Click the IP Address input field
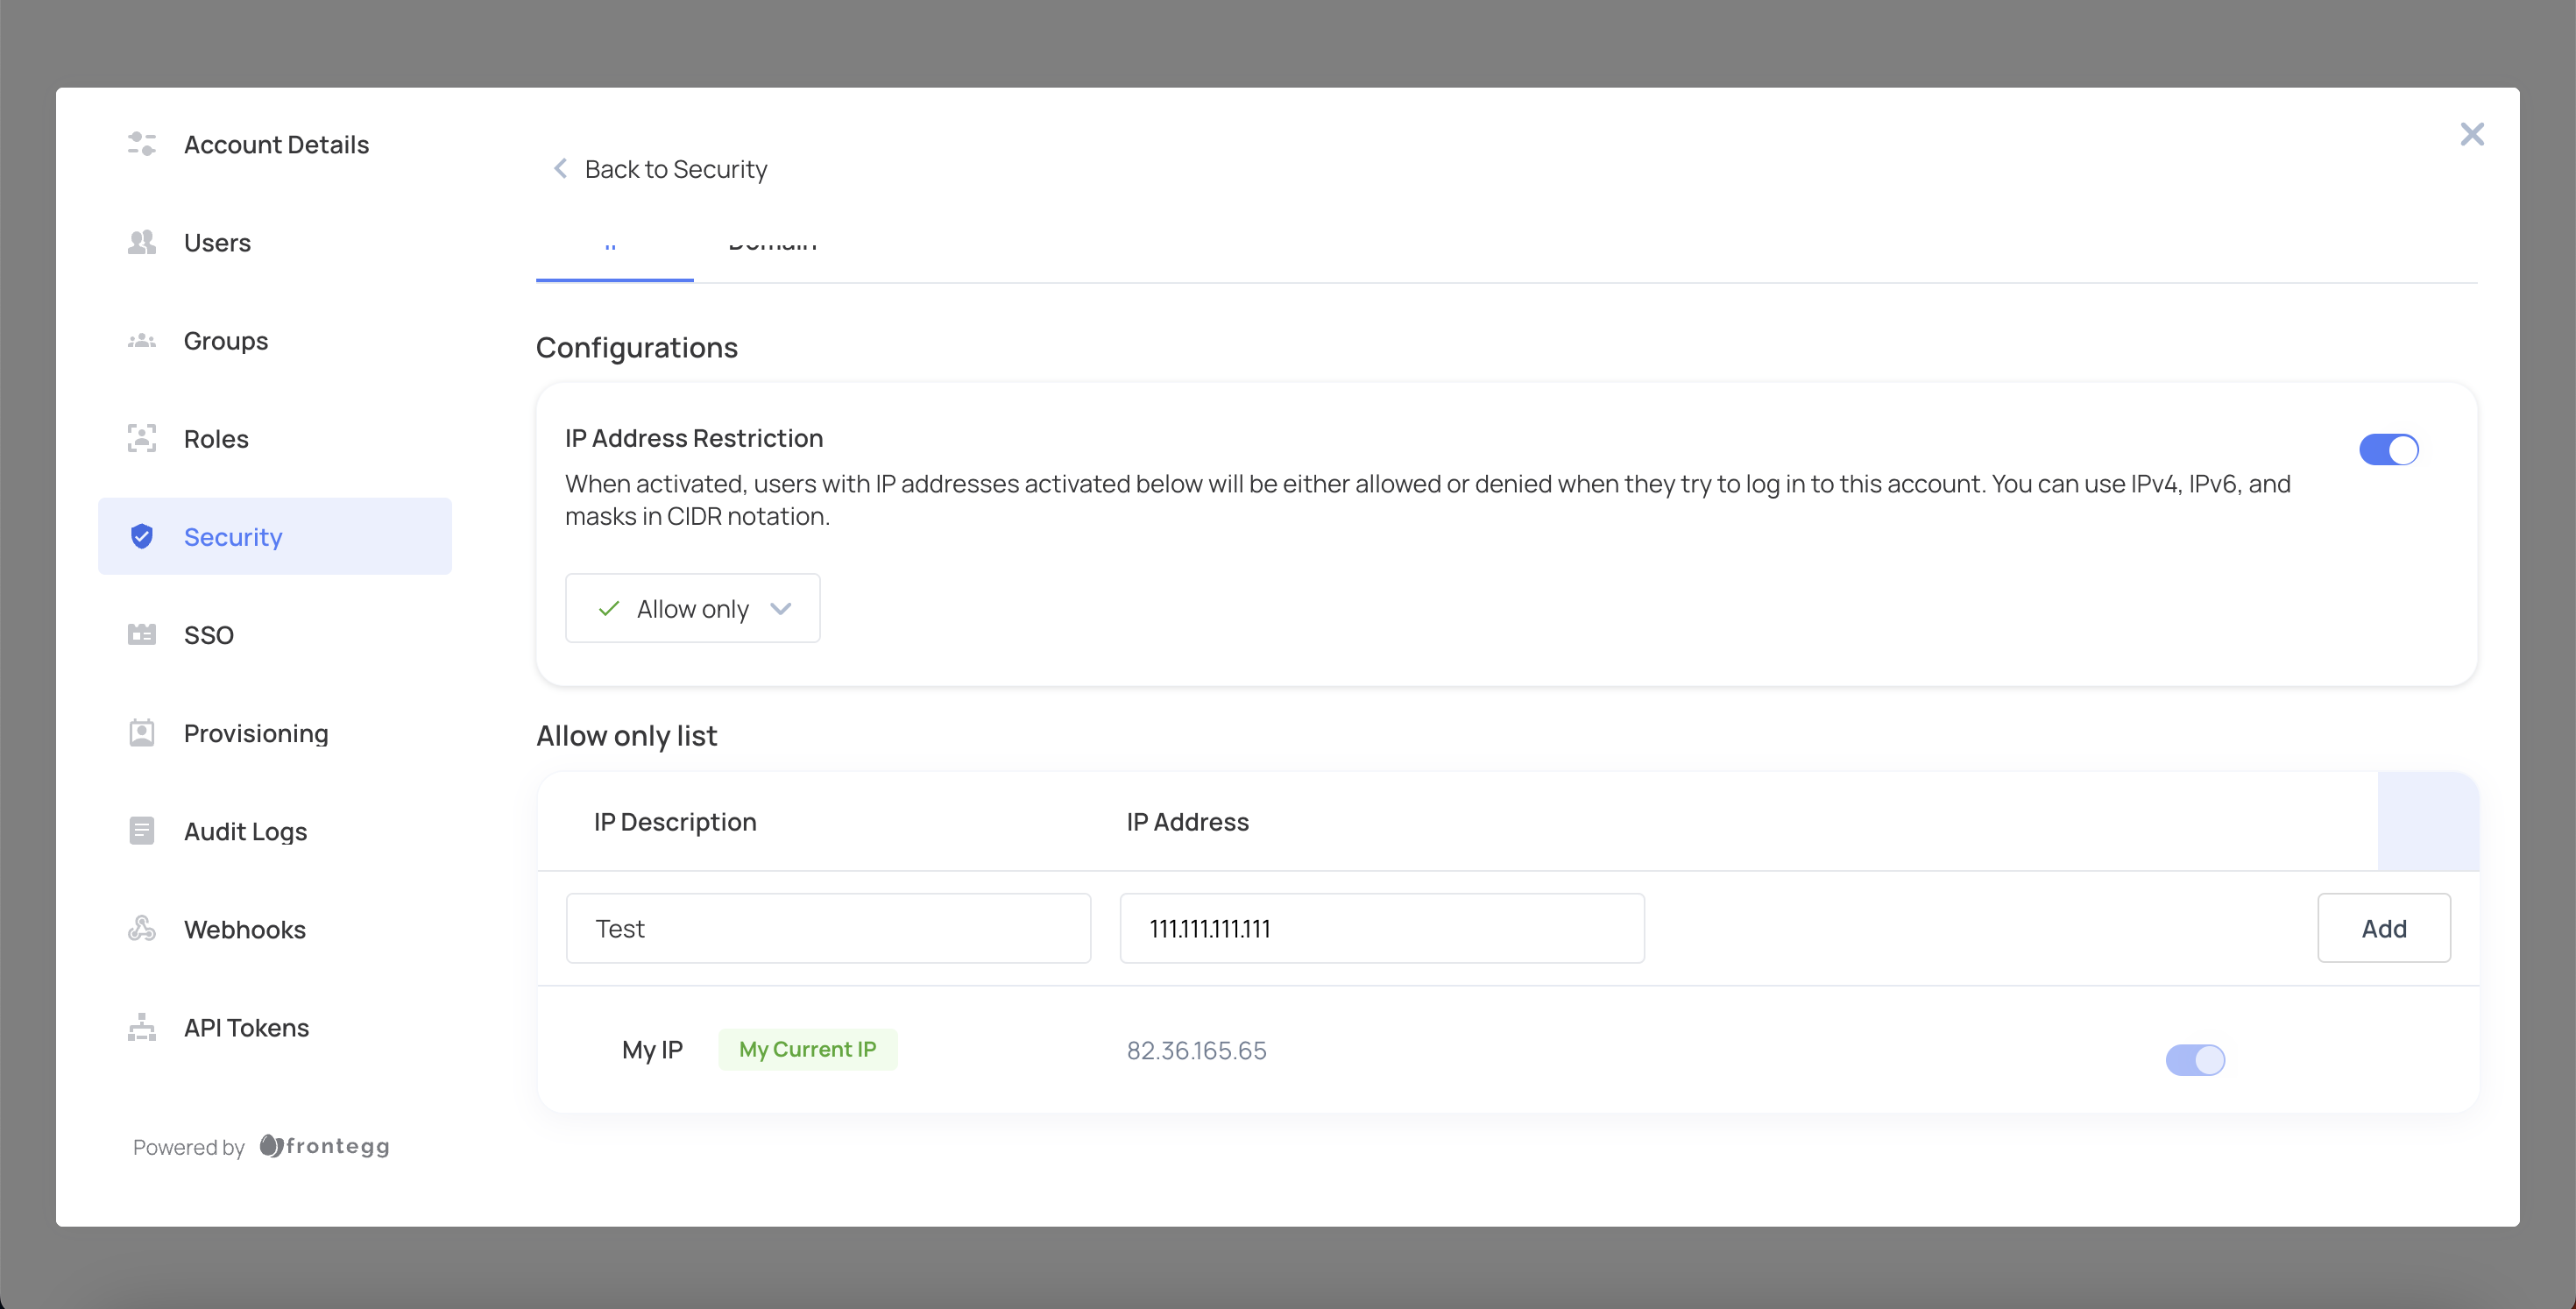This screenshot has width=2576, height=1309. coord(1383,929)
